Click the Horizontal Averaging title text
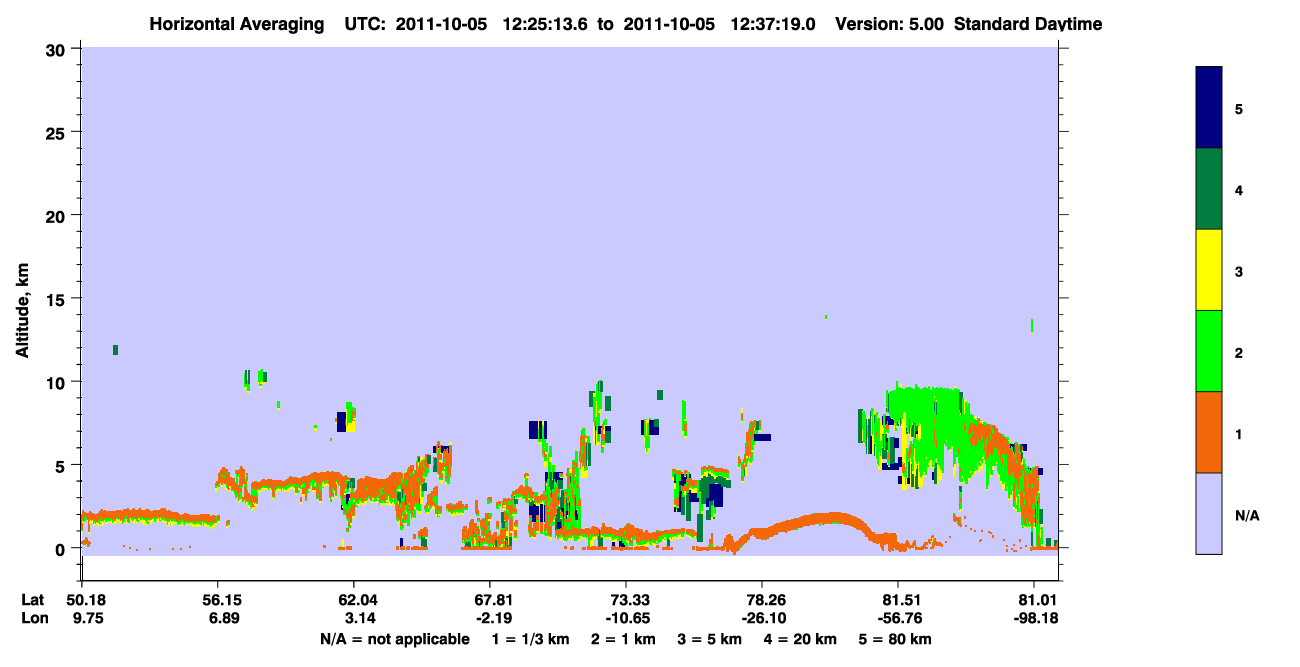Image resolution: width=1300 pixels, height=667 pixels. coord(236,23)
